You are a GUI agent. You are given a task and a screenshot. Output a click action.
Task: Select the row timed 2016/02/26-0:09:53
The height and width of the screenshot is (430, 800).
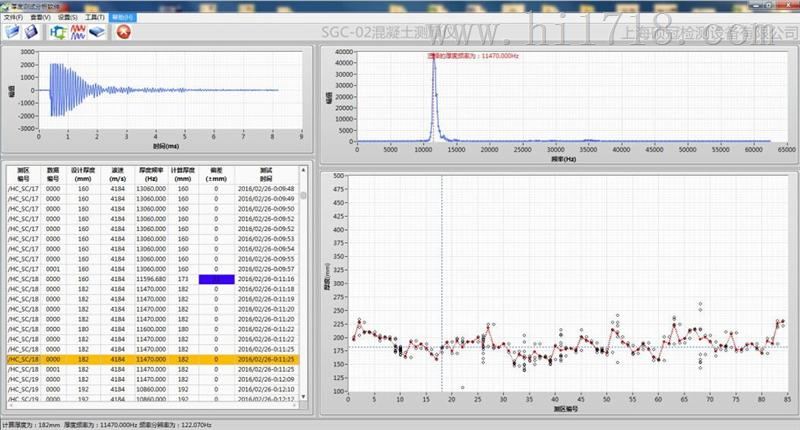coord(153,239)
